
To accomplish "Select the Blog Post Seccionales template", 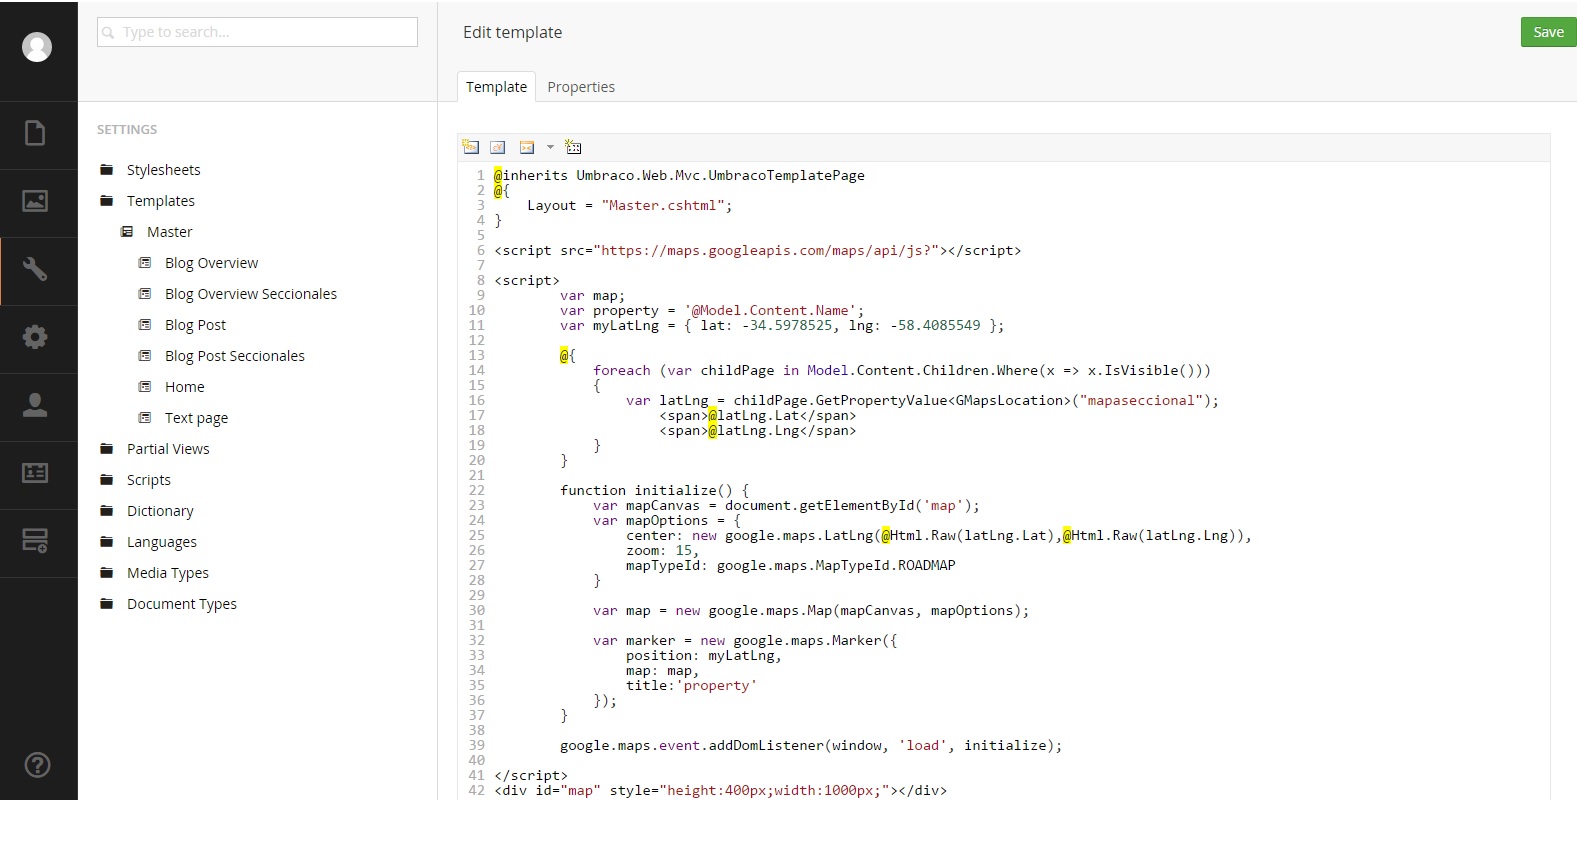I will (x=235, y=356).
